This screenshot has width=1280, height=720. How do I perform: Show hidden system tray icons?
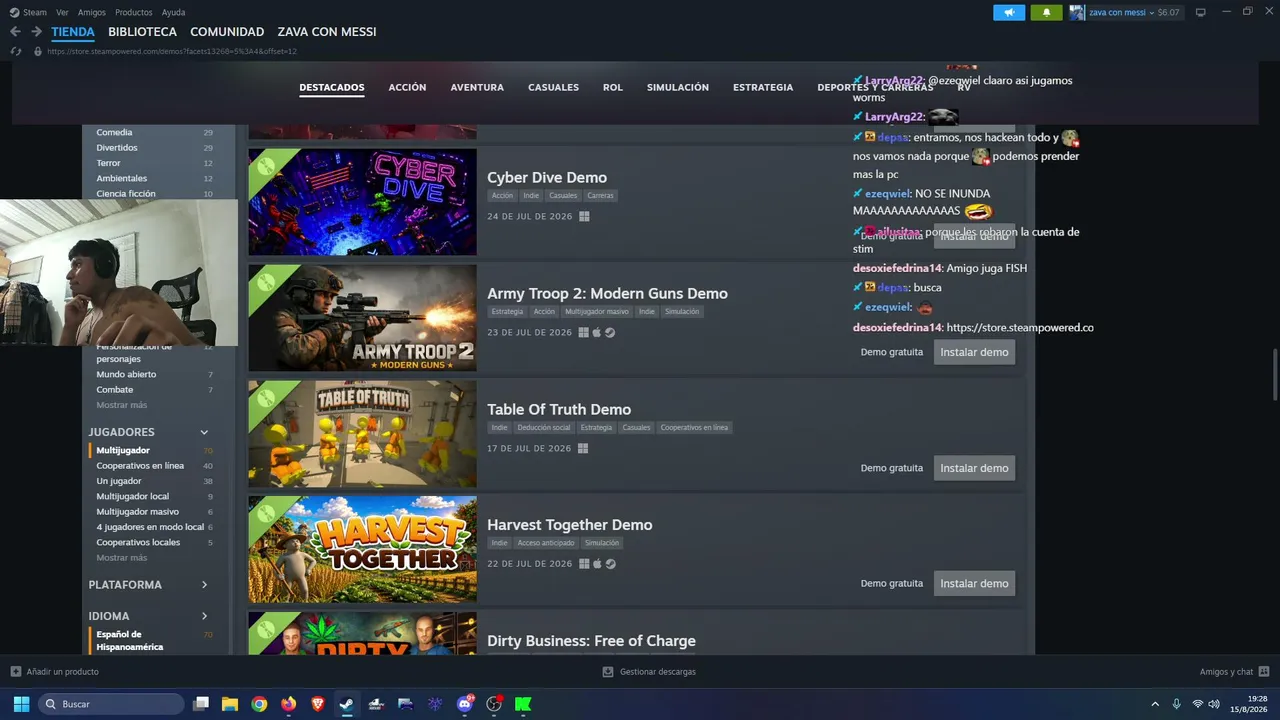coord(1155,704)
